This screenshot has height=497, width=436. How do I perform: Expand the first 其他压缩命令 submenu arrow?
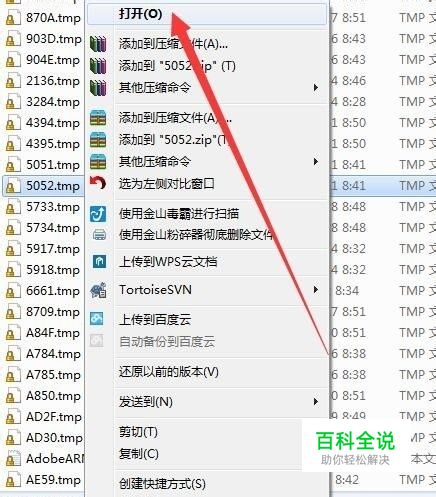(x=316, y=88)
